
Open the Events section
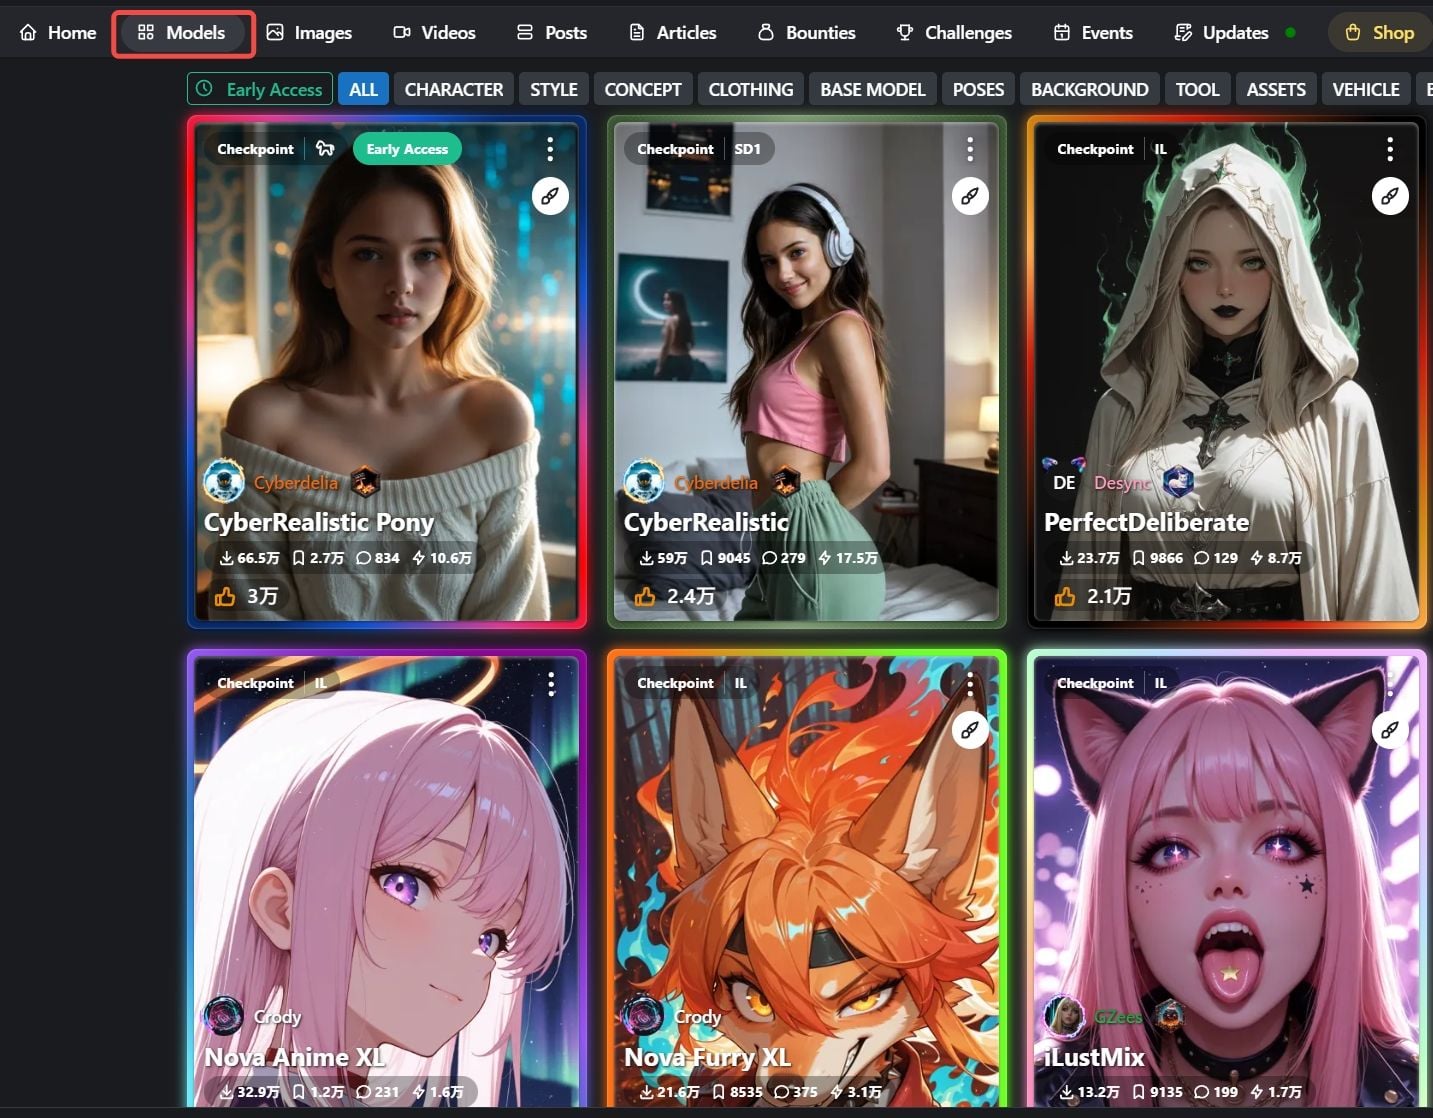1093,32
